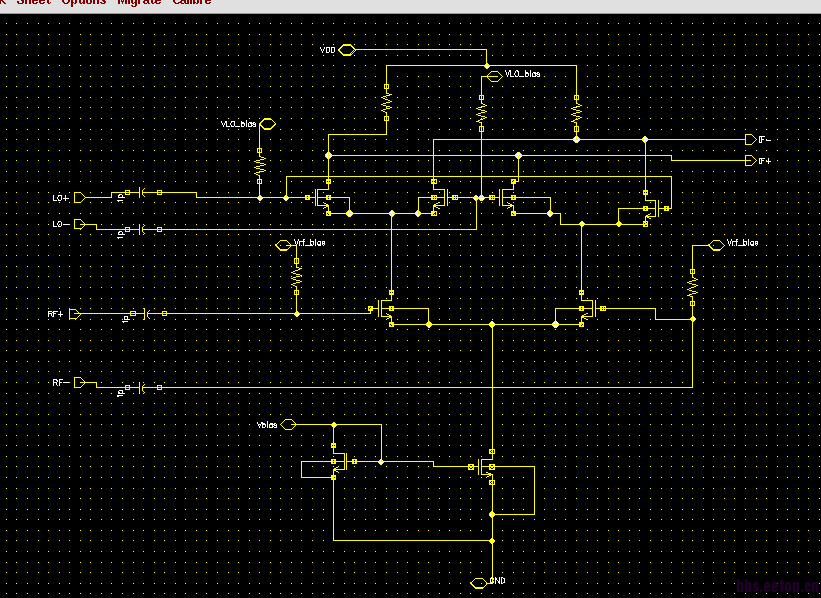Viewport: 821px width, 598px height.
Task: Select the Vrf_bias pin above RF+ bias resistor
Action: coord(283,245)
